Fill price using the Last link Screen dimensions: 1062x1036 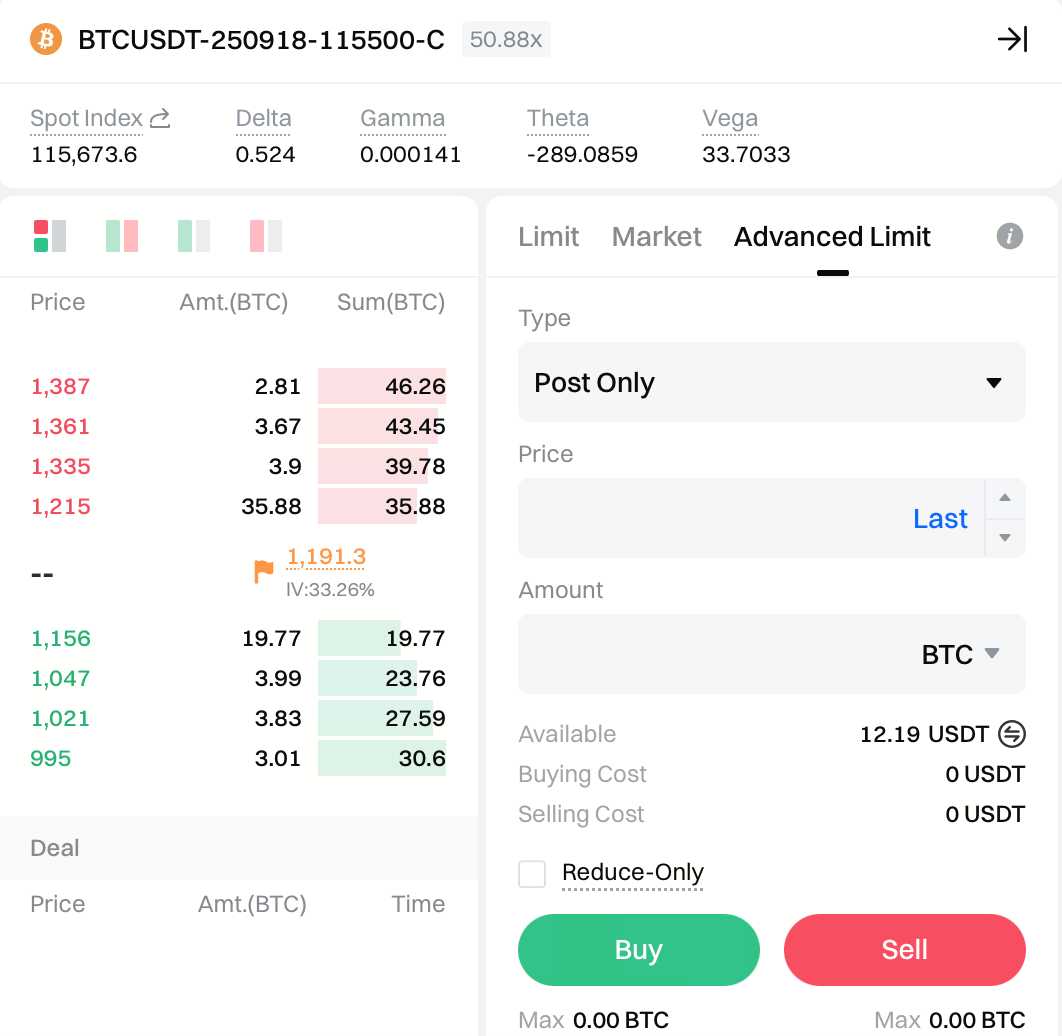pos(940,518)
